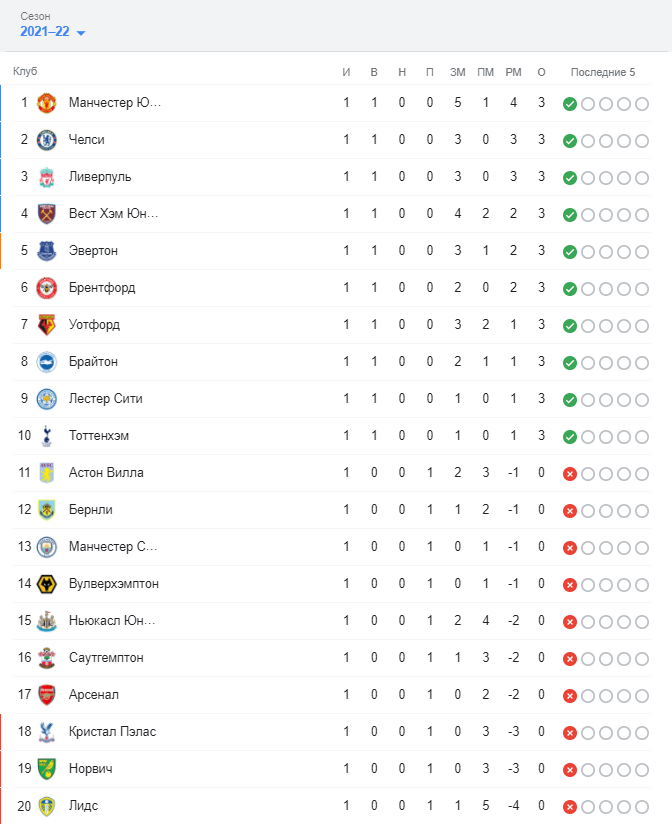Click the Arsenal cannon crest icon
672x828 pixels.
coord(47,695)
